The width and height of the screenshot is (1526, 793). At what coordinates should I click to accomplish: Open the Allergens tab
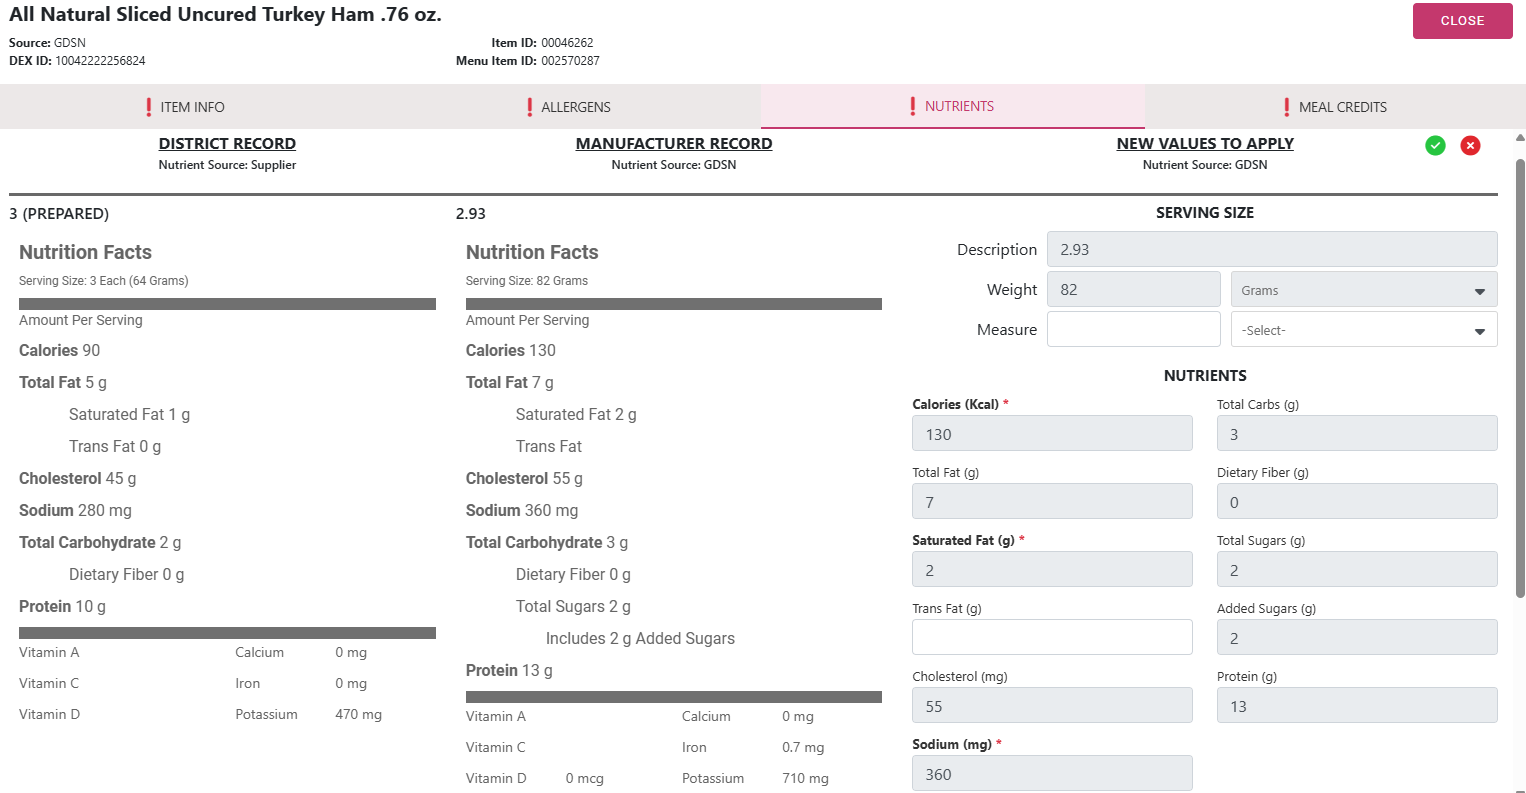tap(572, 107)
